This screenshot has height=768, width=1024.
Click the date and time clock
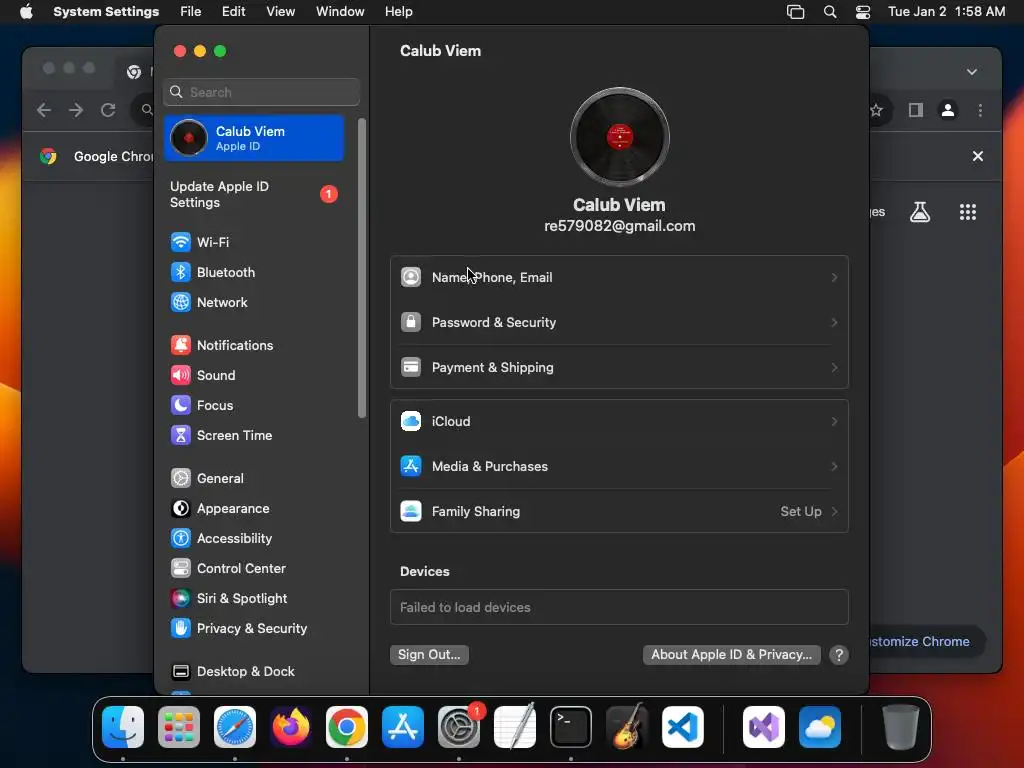click(x=947, y=12)
